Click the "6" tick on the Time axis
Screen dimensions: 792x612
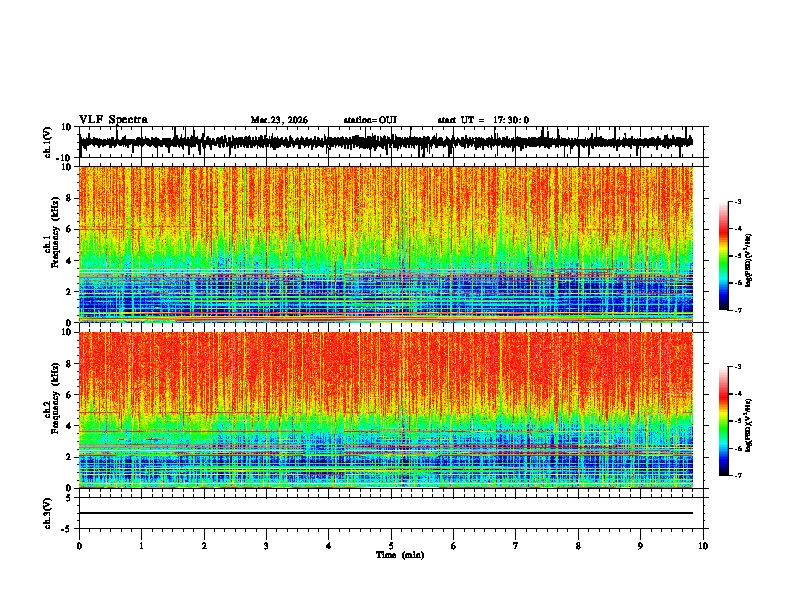tap(453, 546)
